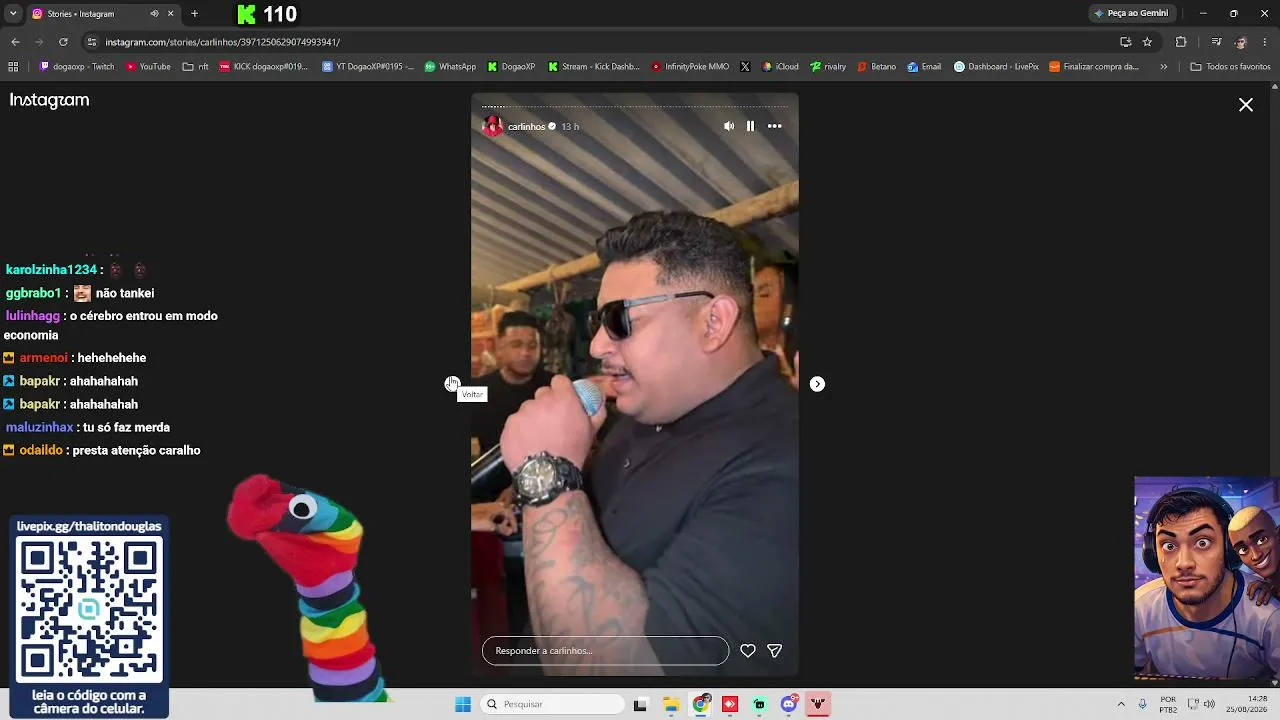
Task: Open the media controls button
Action: [x=1216, y=42]
